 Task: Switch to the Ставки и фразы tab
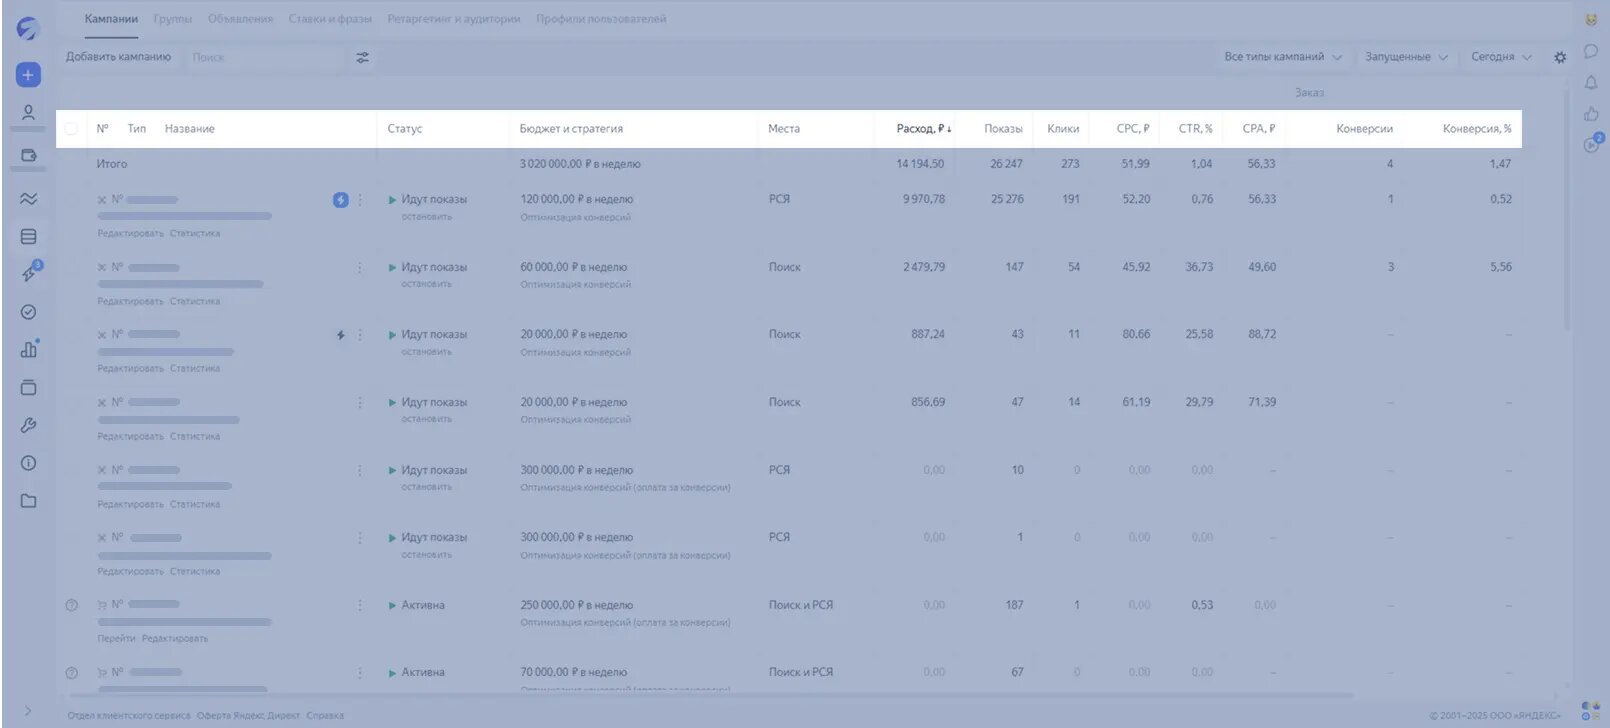click(x=330, y=19)
